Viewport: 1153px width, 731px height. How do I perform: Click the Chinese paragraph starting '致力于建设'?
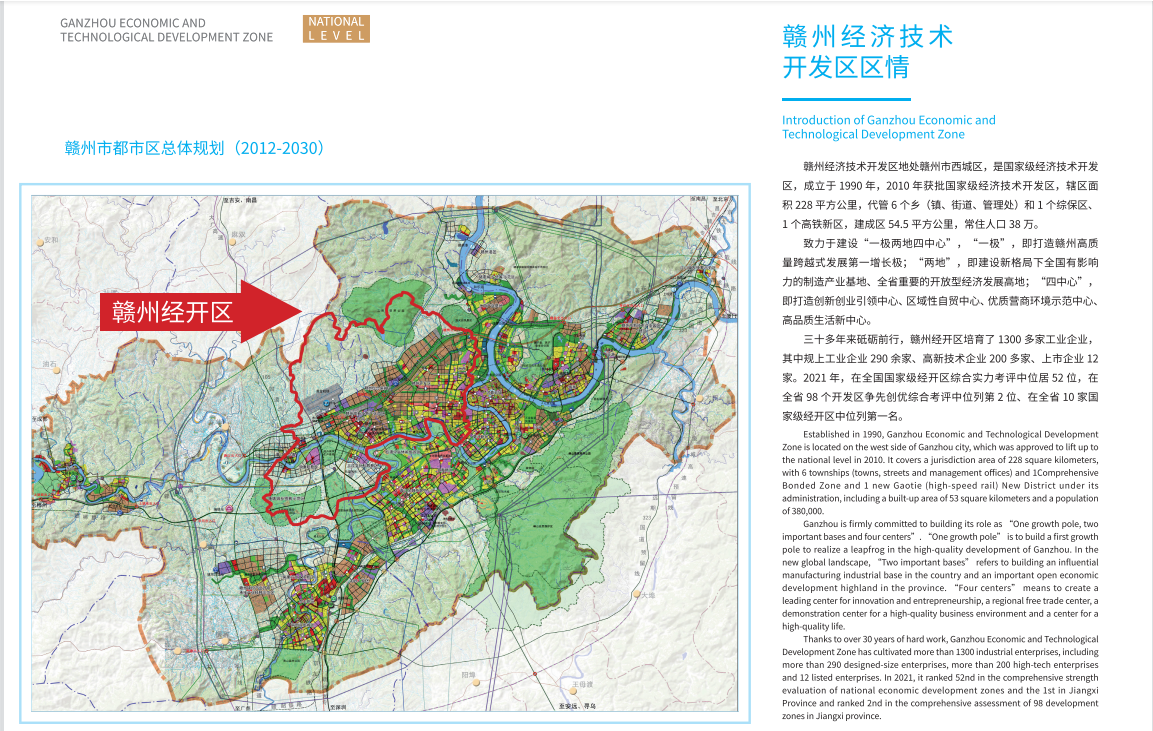[940, 282]
